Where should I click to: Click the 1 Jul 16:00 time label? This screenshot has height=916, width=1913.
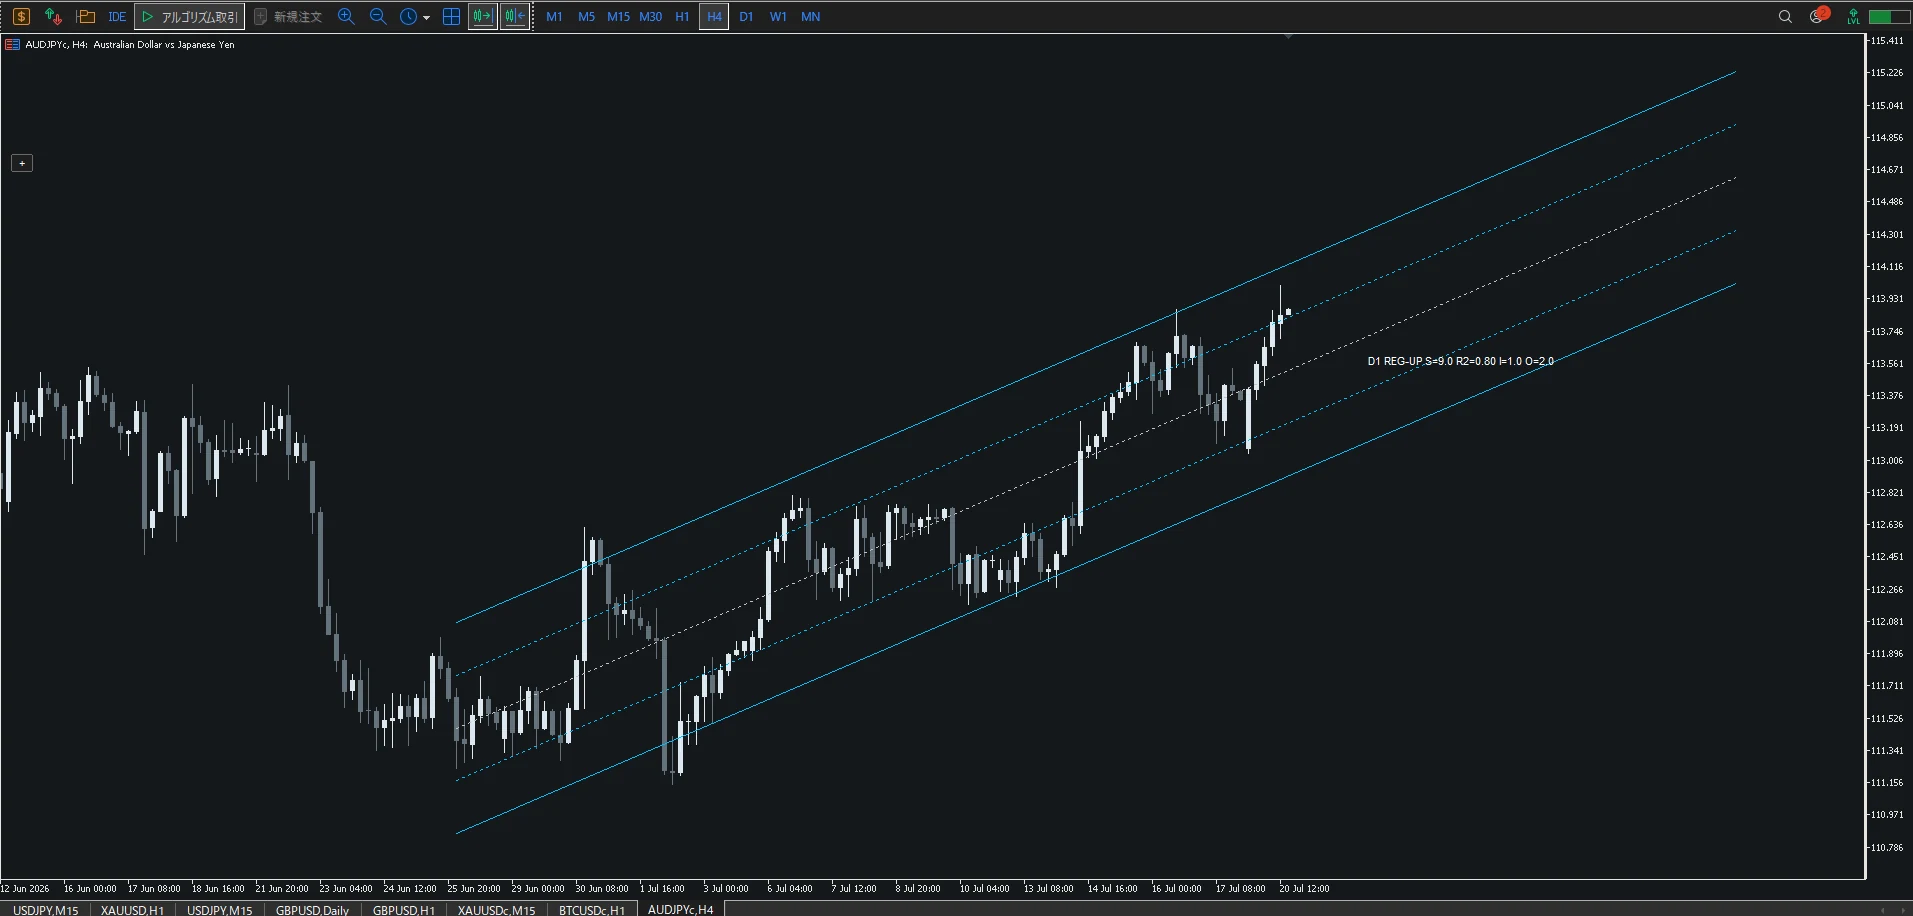point(662,888)
